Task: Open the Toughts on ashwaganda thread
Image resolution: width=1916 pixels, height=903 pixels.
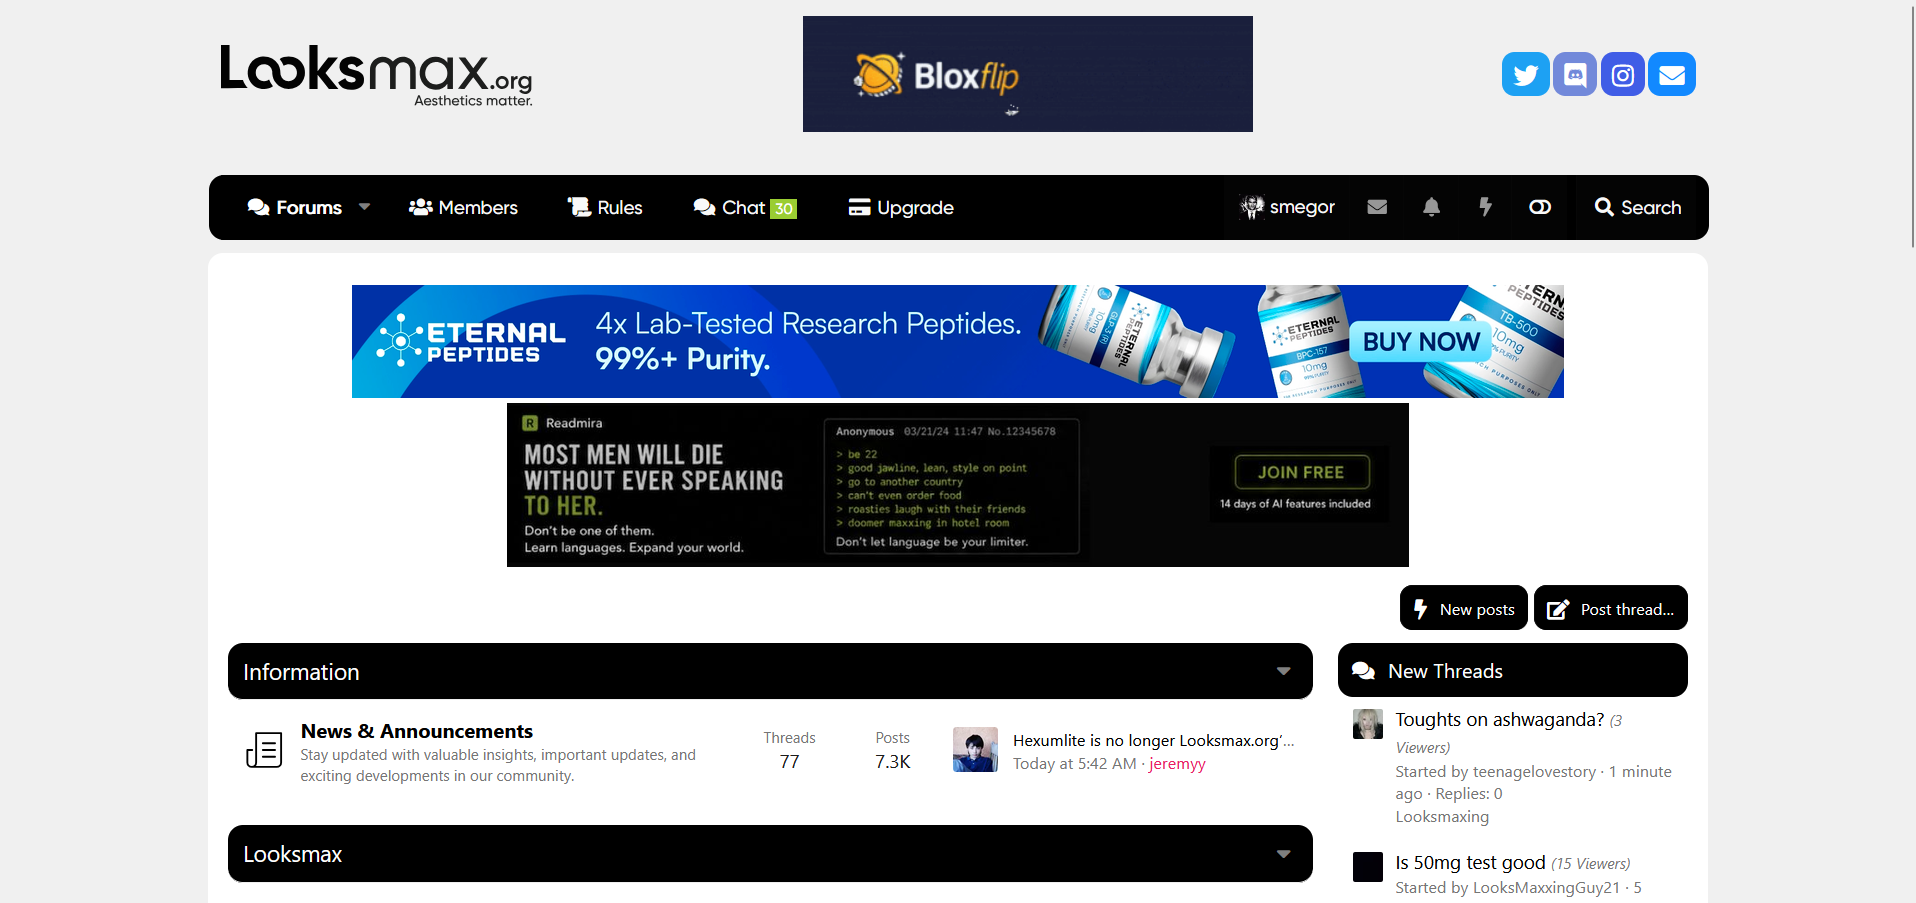Action: pyautogui.click(x=1499, y=719)
